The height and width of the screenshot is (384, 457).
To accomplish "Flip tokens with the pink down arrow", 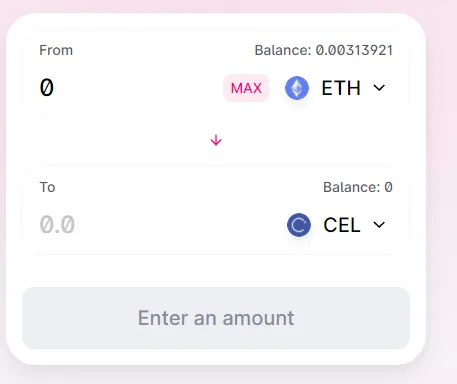I will [216, 140].
